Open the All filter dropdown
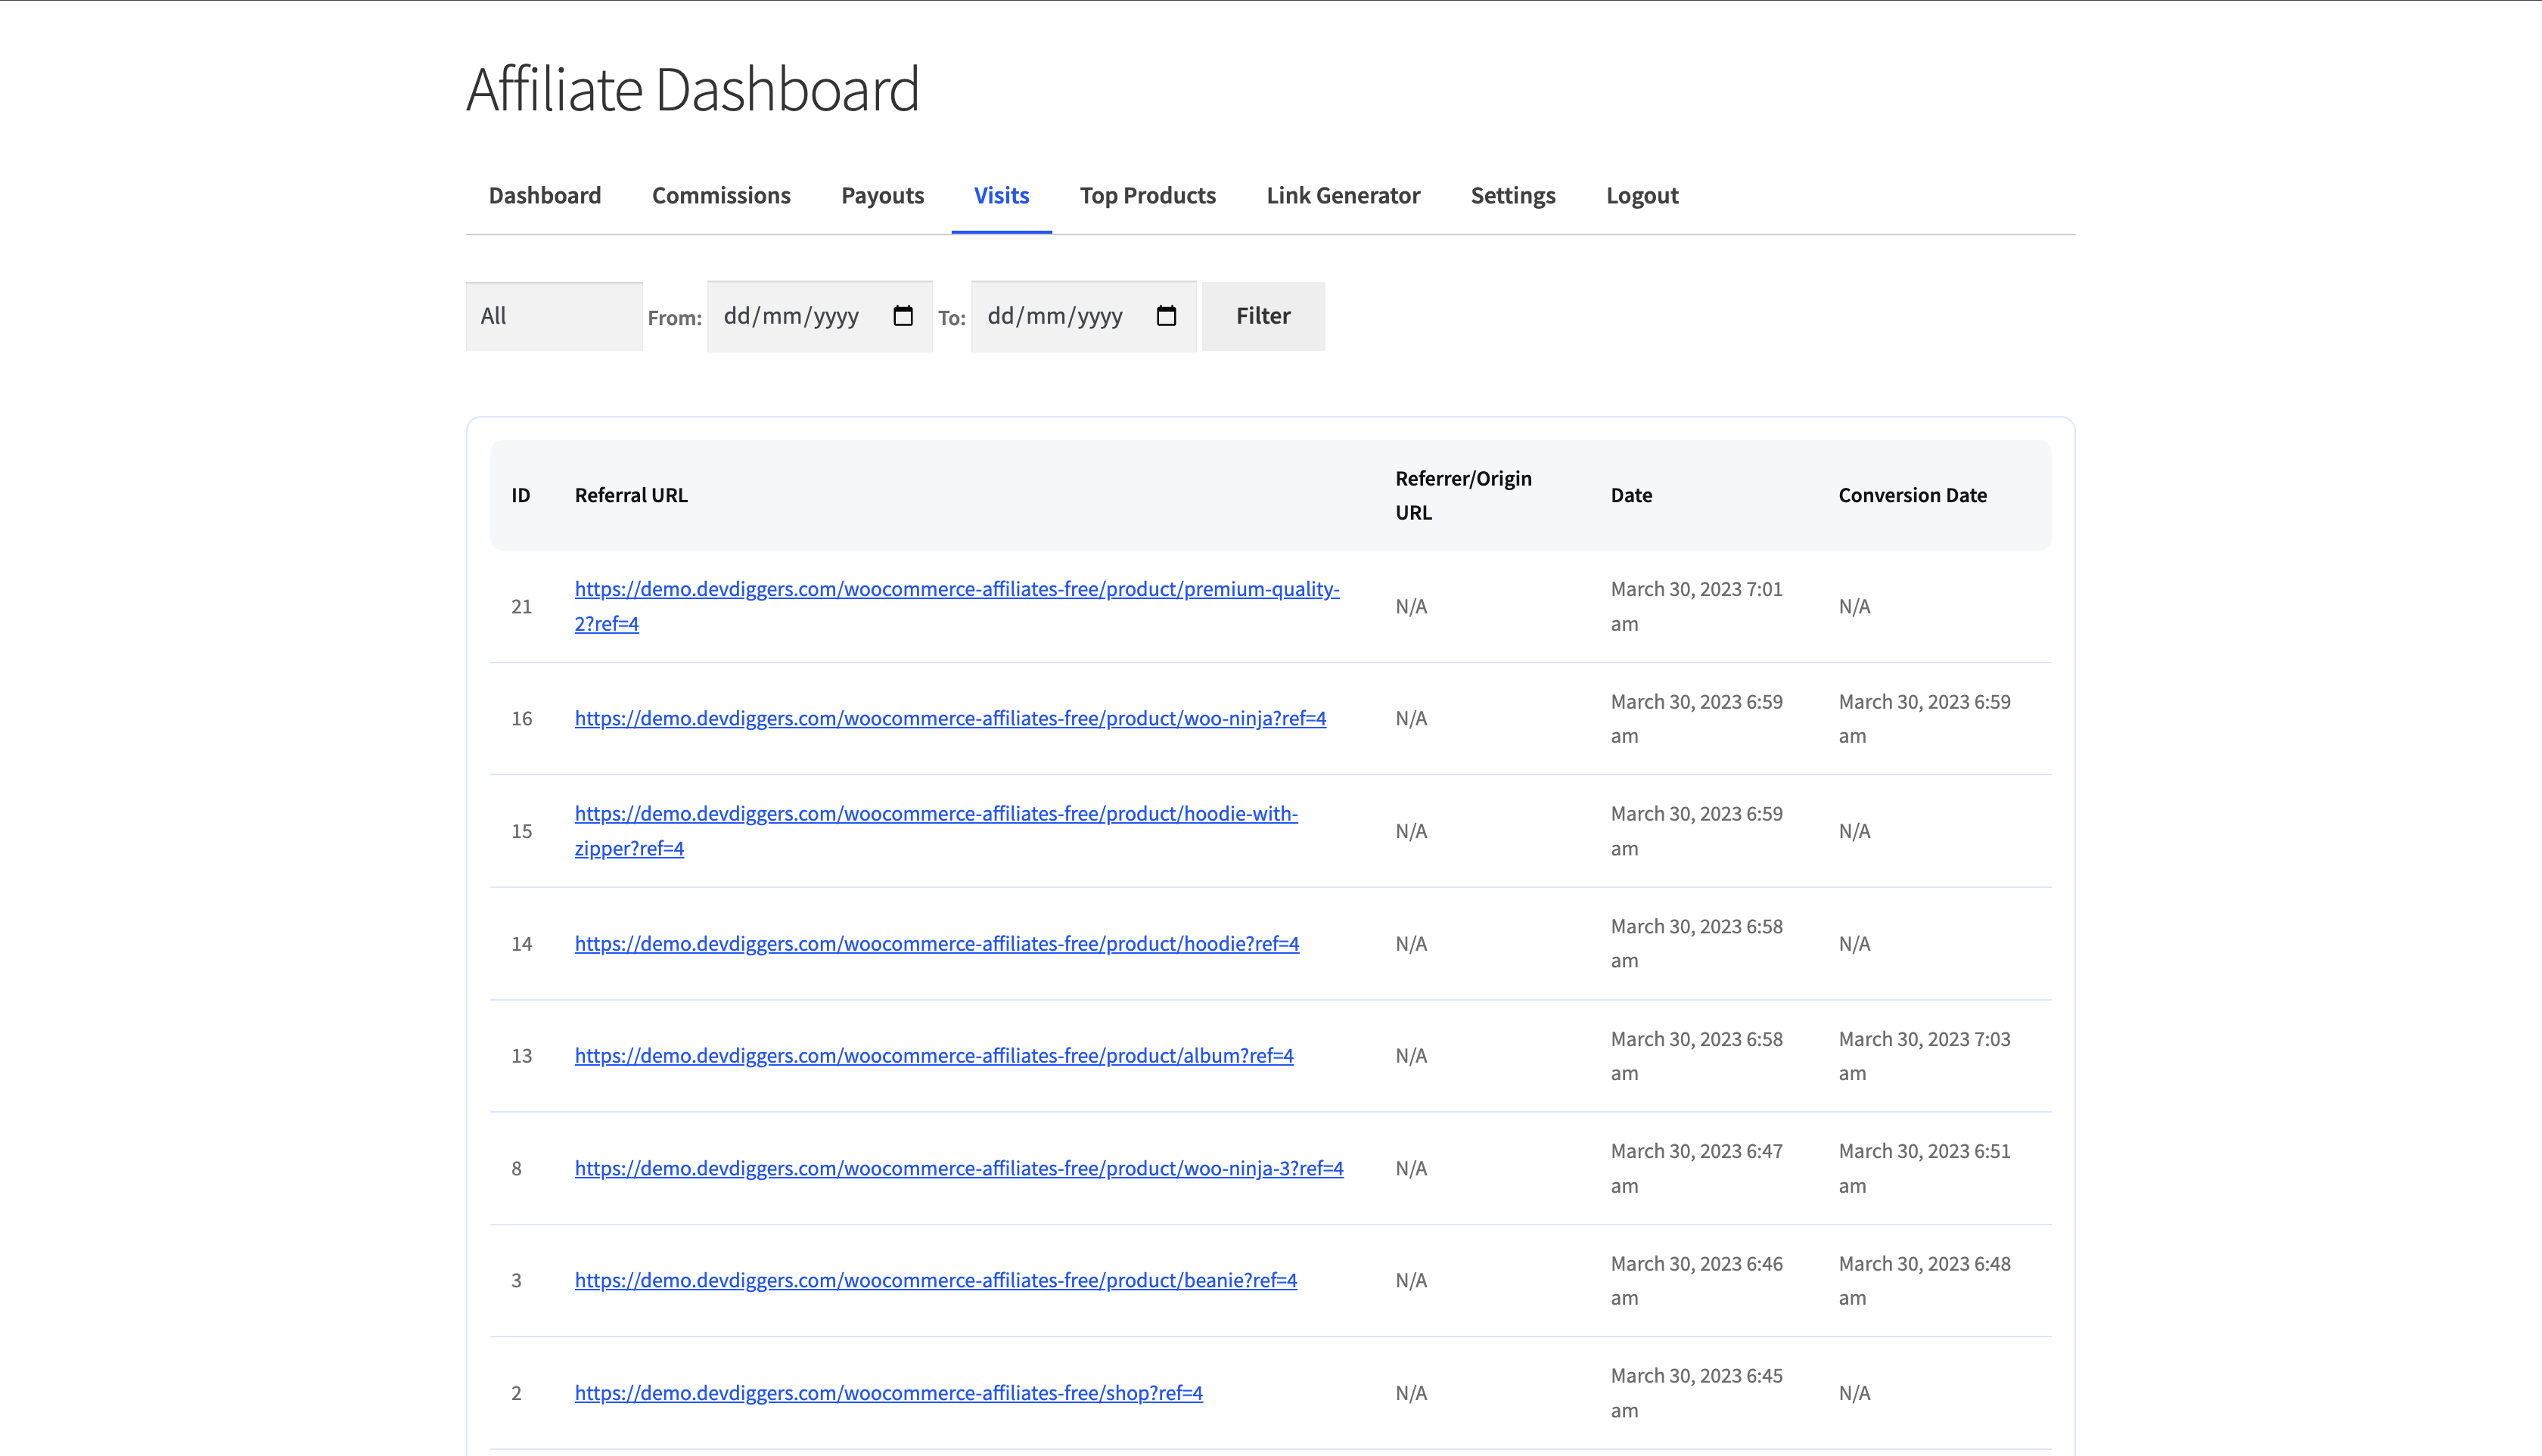2542x1456 pixels. 553,315
